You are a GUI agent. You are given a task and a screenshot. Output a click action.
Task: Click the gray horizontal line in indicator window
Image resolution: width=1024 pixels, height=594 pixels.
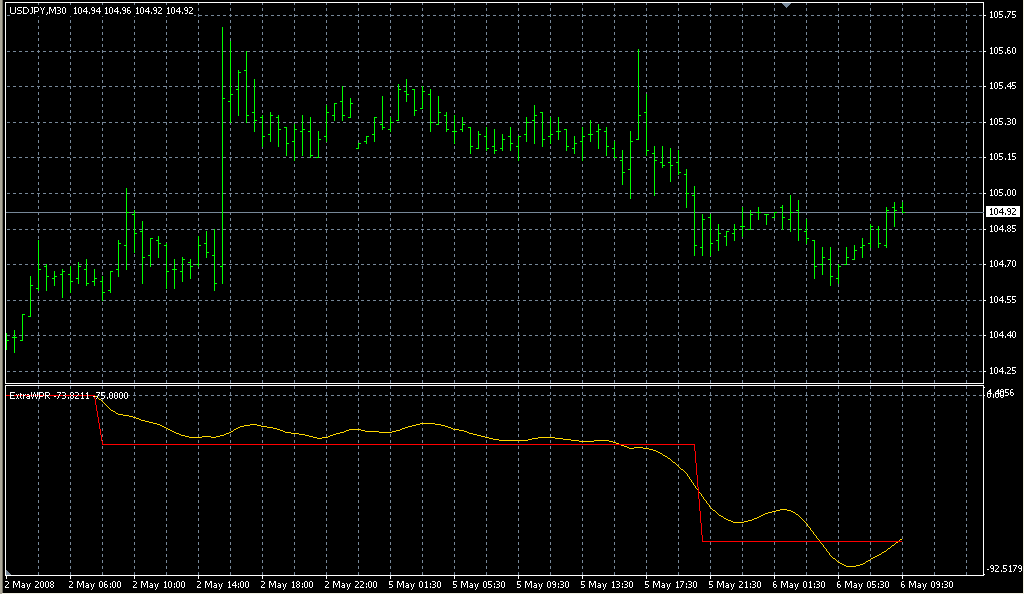[x=800, y=541]
